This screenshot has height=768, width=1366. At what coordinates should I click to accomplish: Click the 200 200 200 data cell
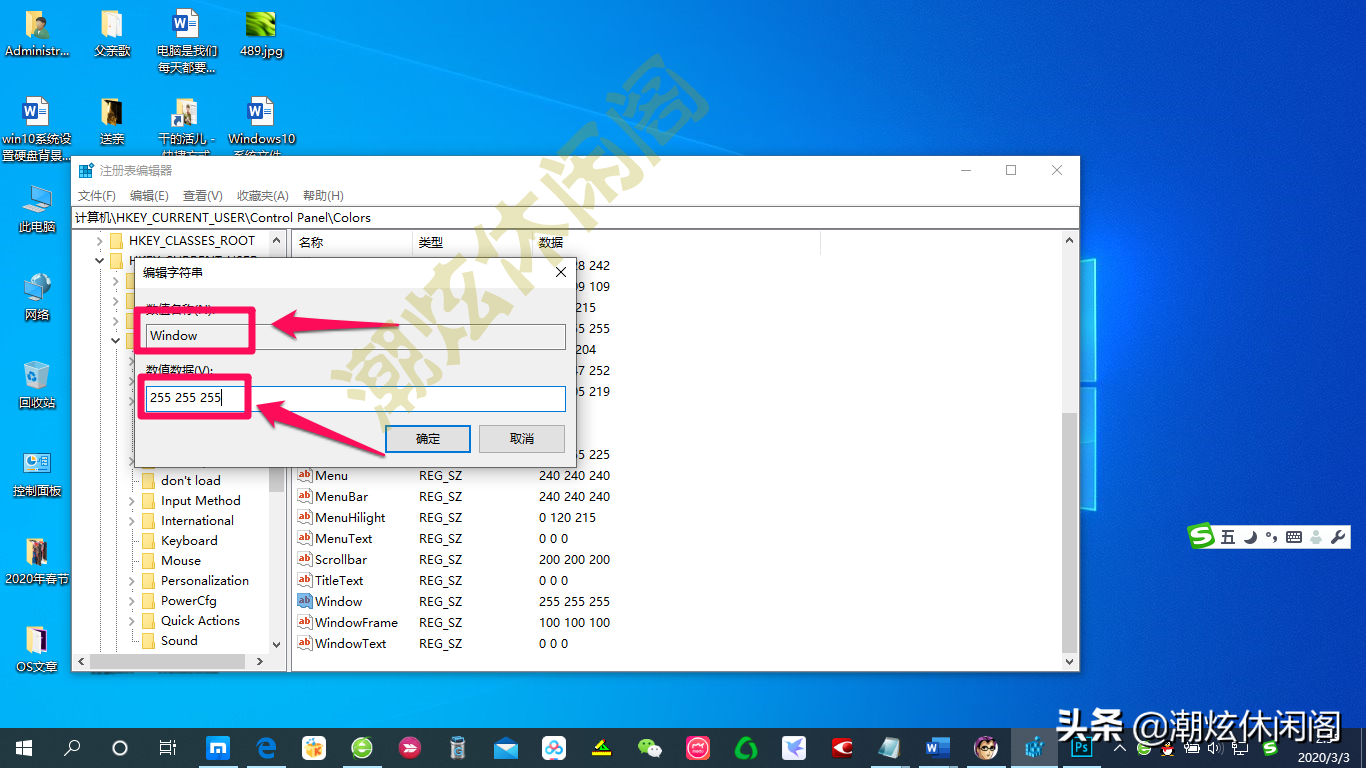pyautogui.click(x=574, y=560)
